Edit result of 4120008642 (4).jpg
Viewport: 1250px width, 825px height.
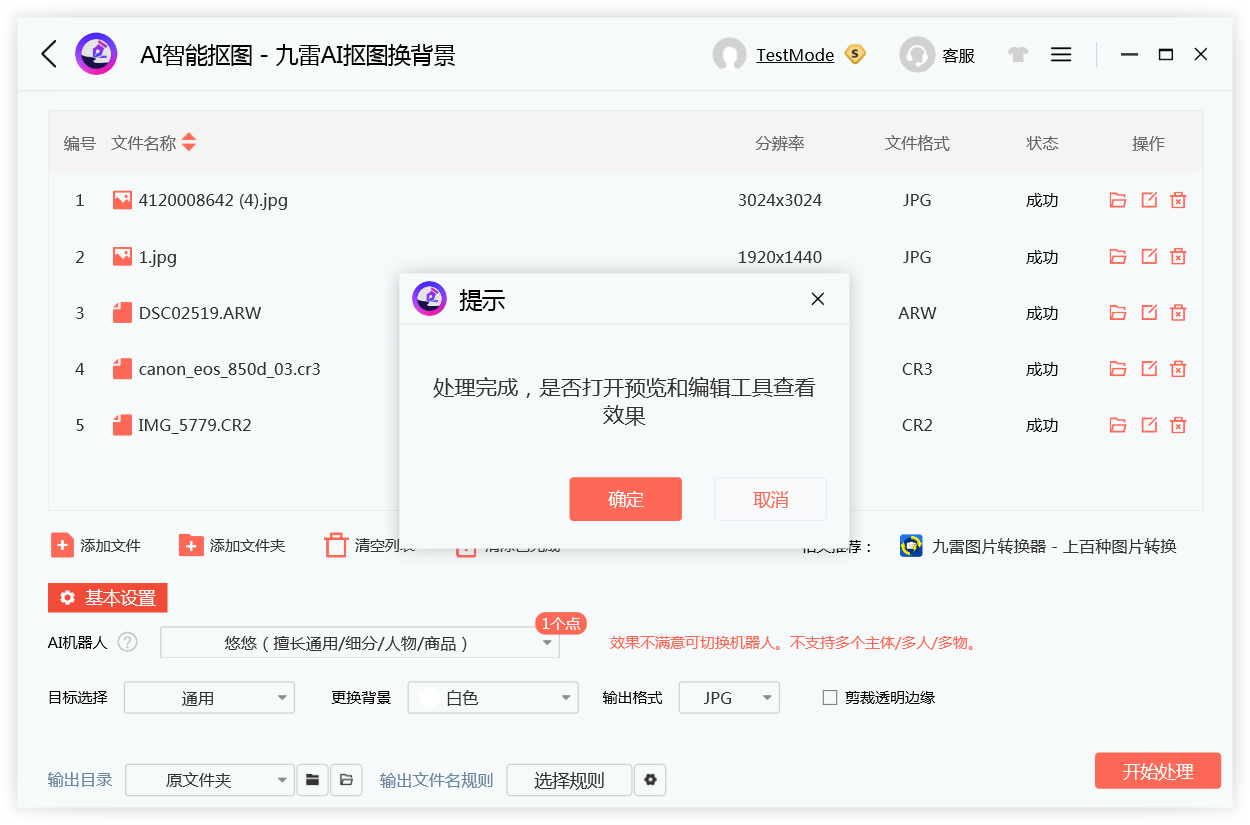tap(1149, 200)
